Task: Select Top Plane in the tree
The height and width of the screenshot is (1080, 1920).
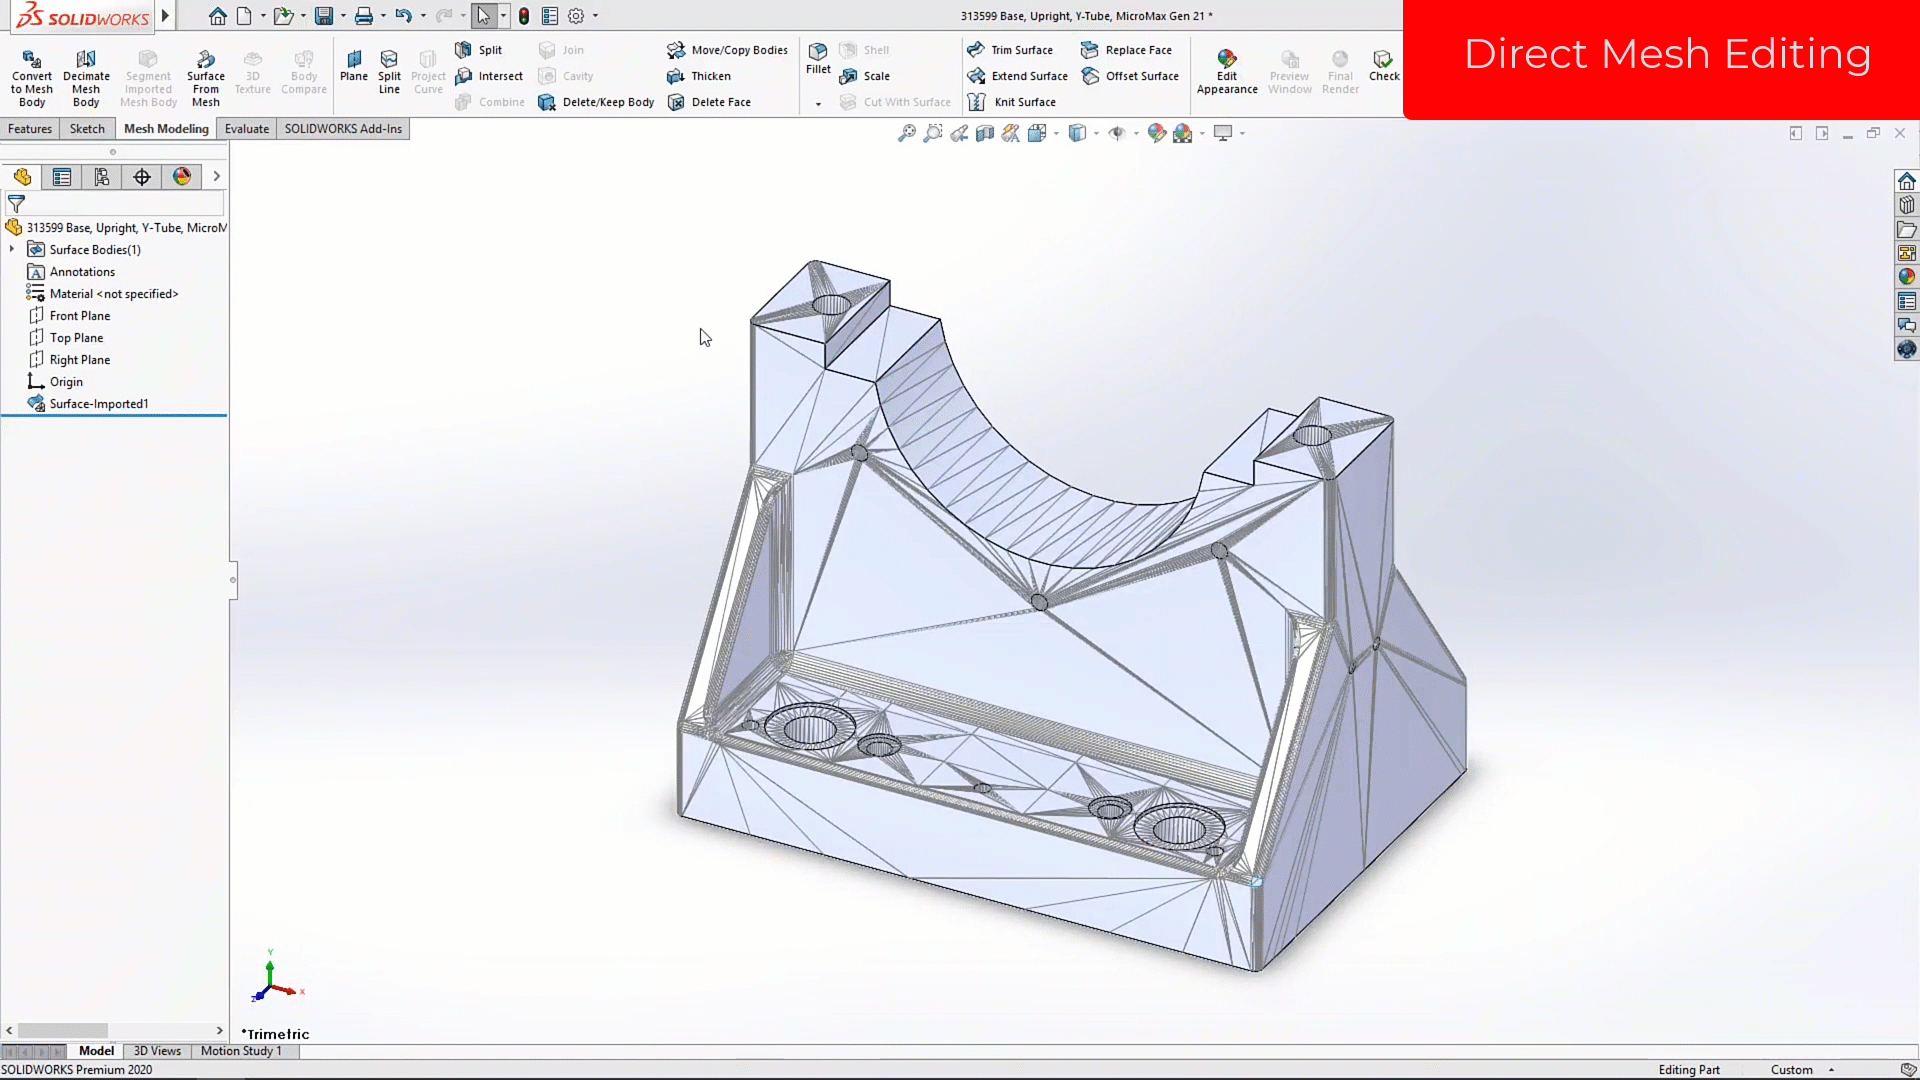Action: (x=65, y=338)
